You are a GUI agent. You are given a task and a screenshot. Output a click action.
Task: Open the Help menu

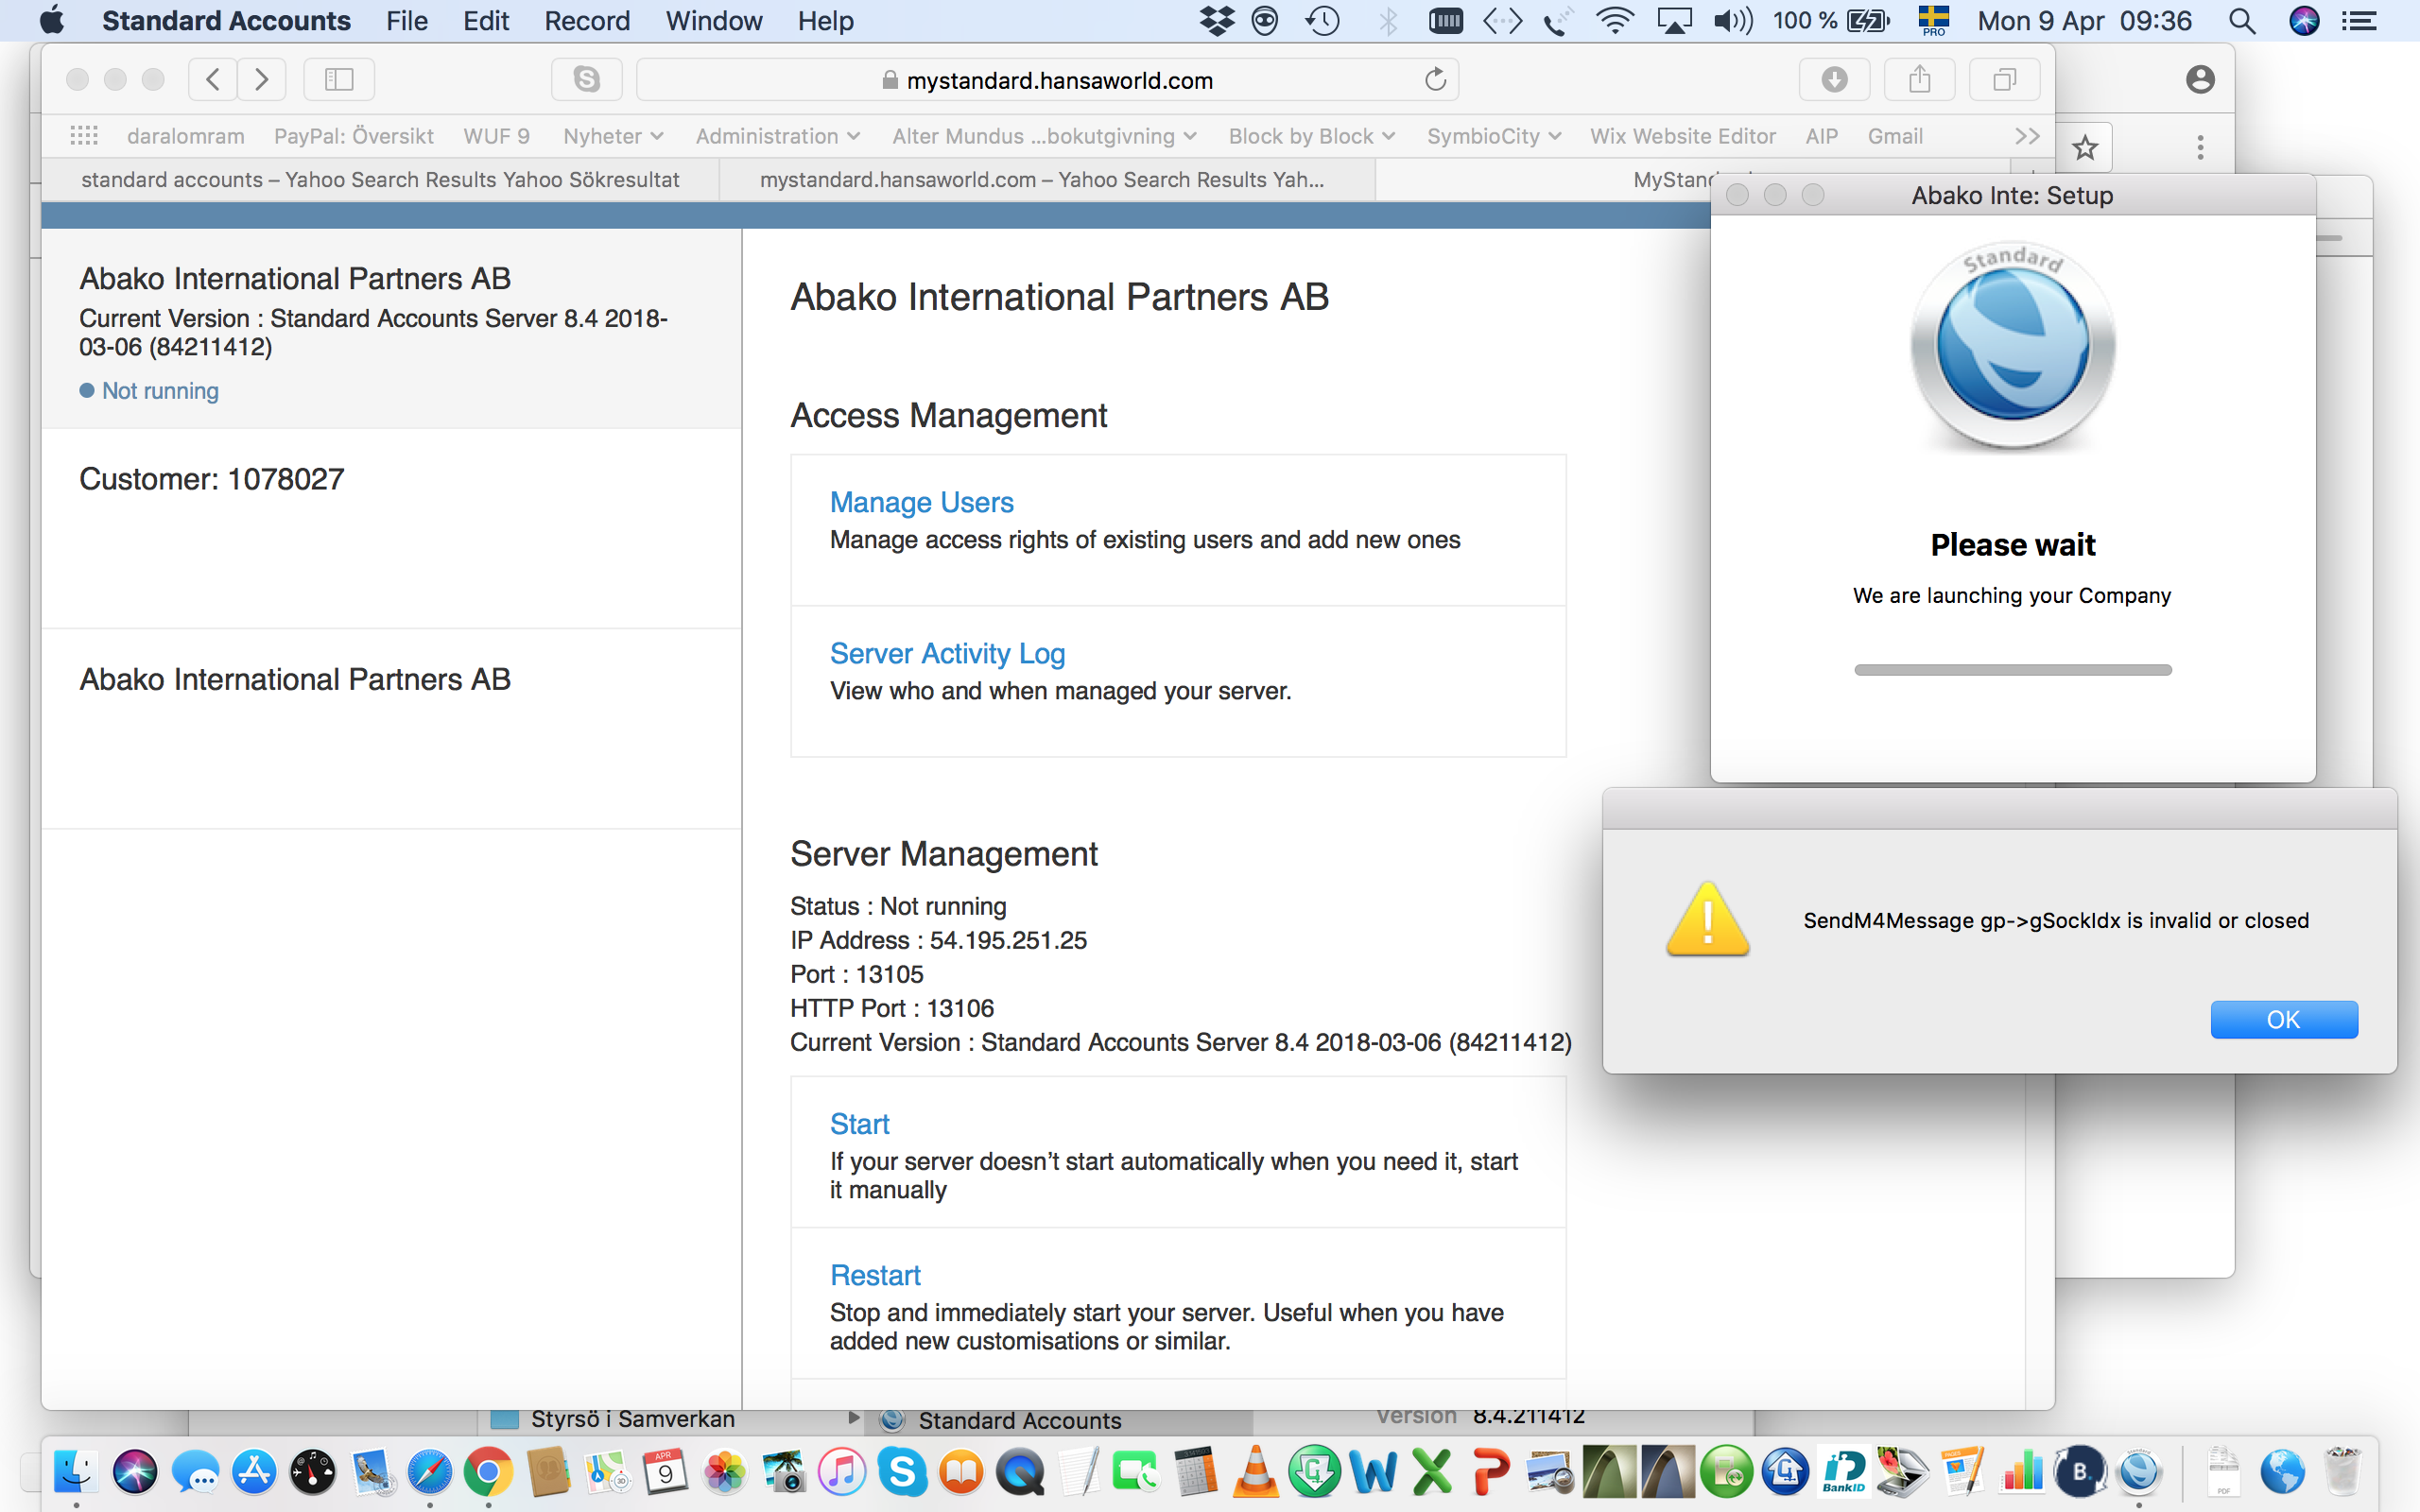click(x=825, y=21)
